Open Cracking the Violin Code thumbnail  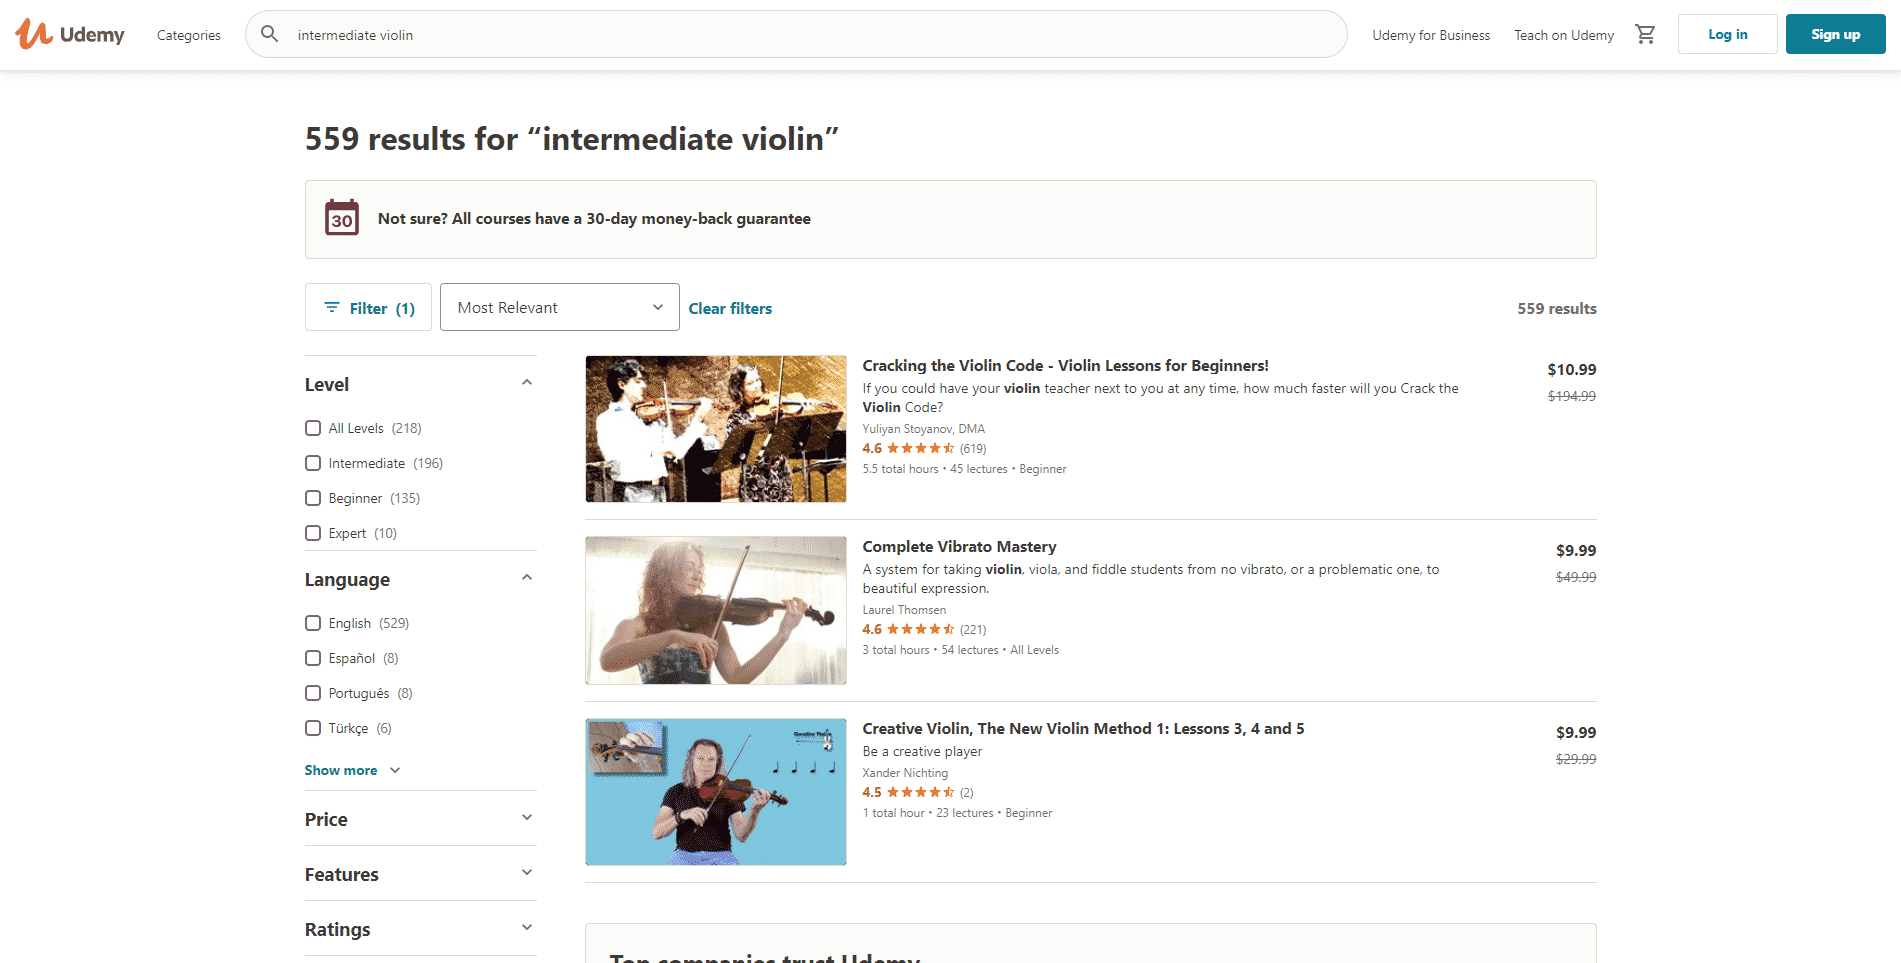(x=715, y=429)
